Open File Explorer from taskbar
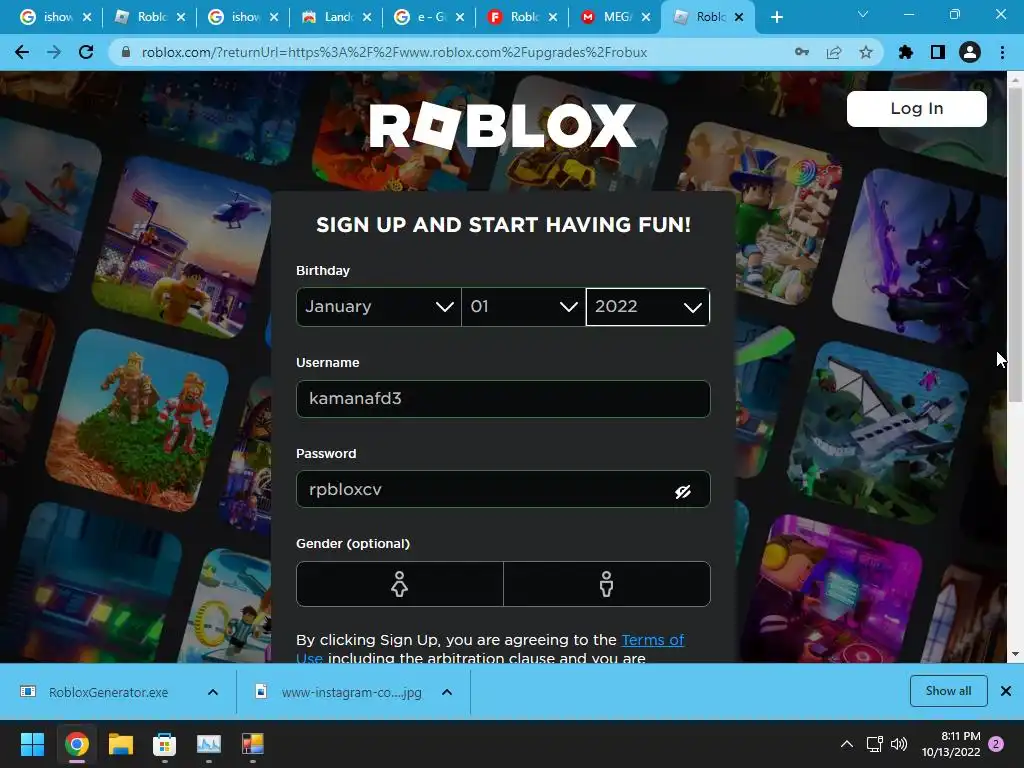The image size is (1024, 768). (x=120, y=744)
